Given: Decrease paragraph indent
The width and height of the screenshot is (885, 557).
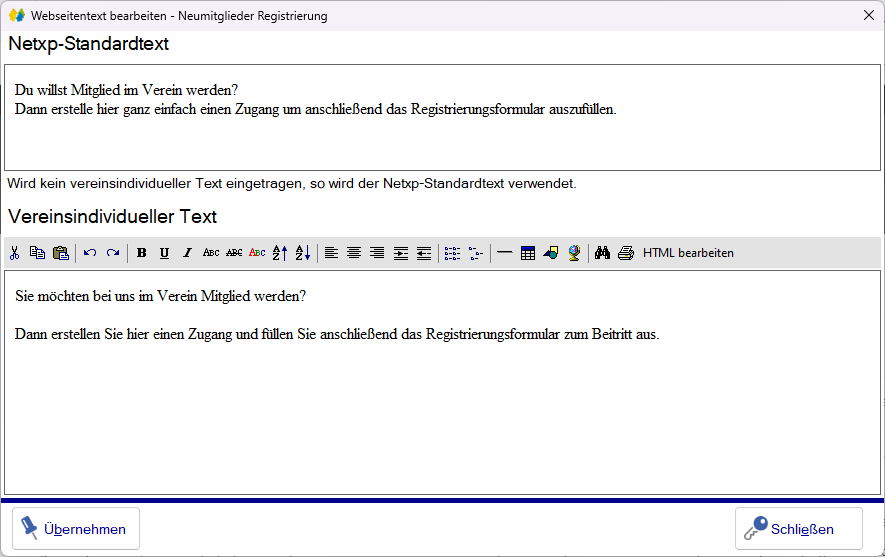Looking at the screenshot, I should [x=424, y=253].
